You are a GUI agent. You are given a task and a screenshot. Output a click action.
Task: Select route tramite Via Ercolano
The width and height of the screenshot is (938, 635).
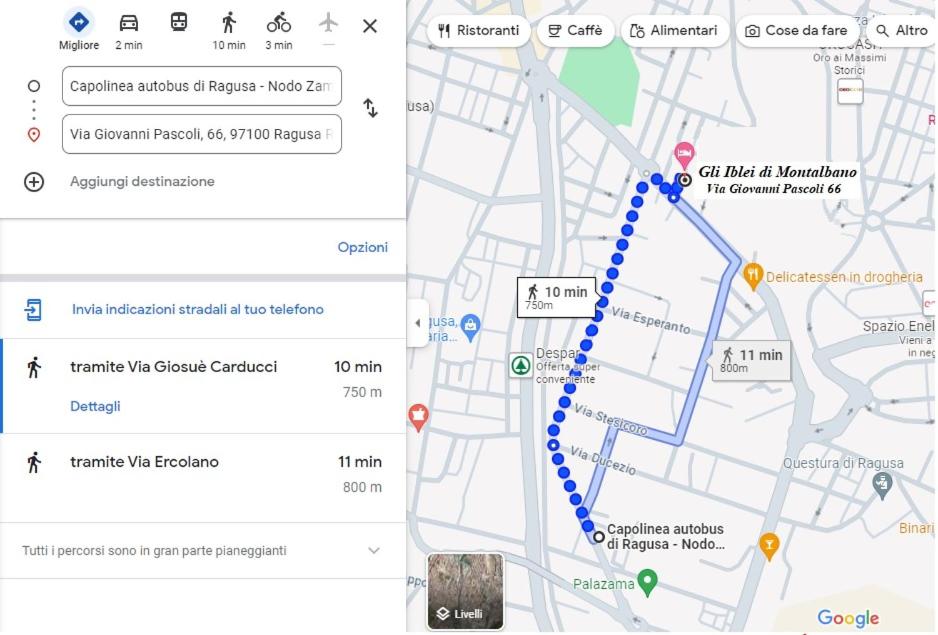(203, 478)
